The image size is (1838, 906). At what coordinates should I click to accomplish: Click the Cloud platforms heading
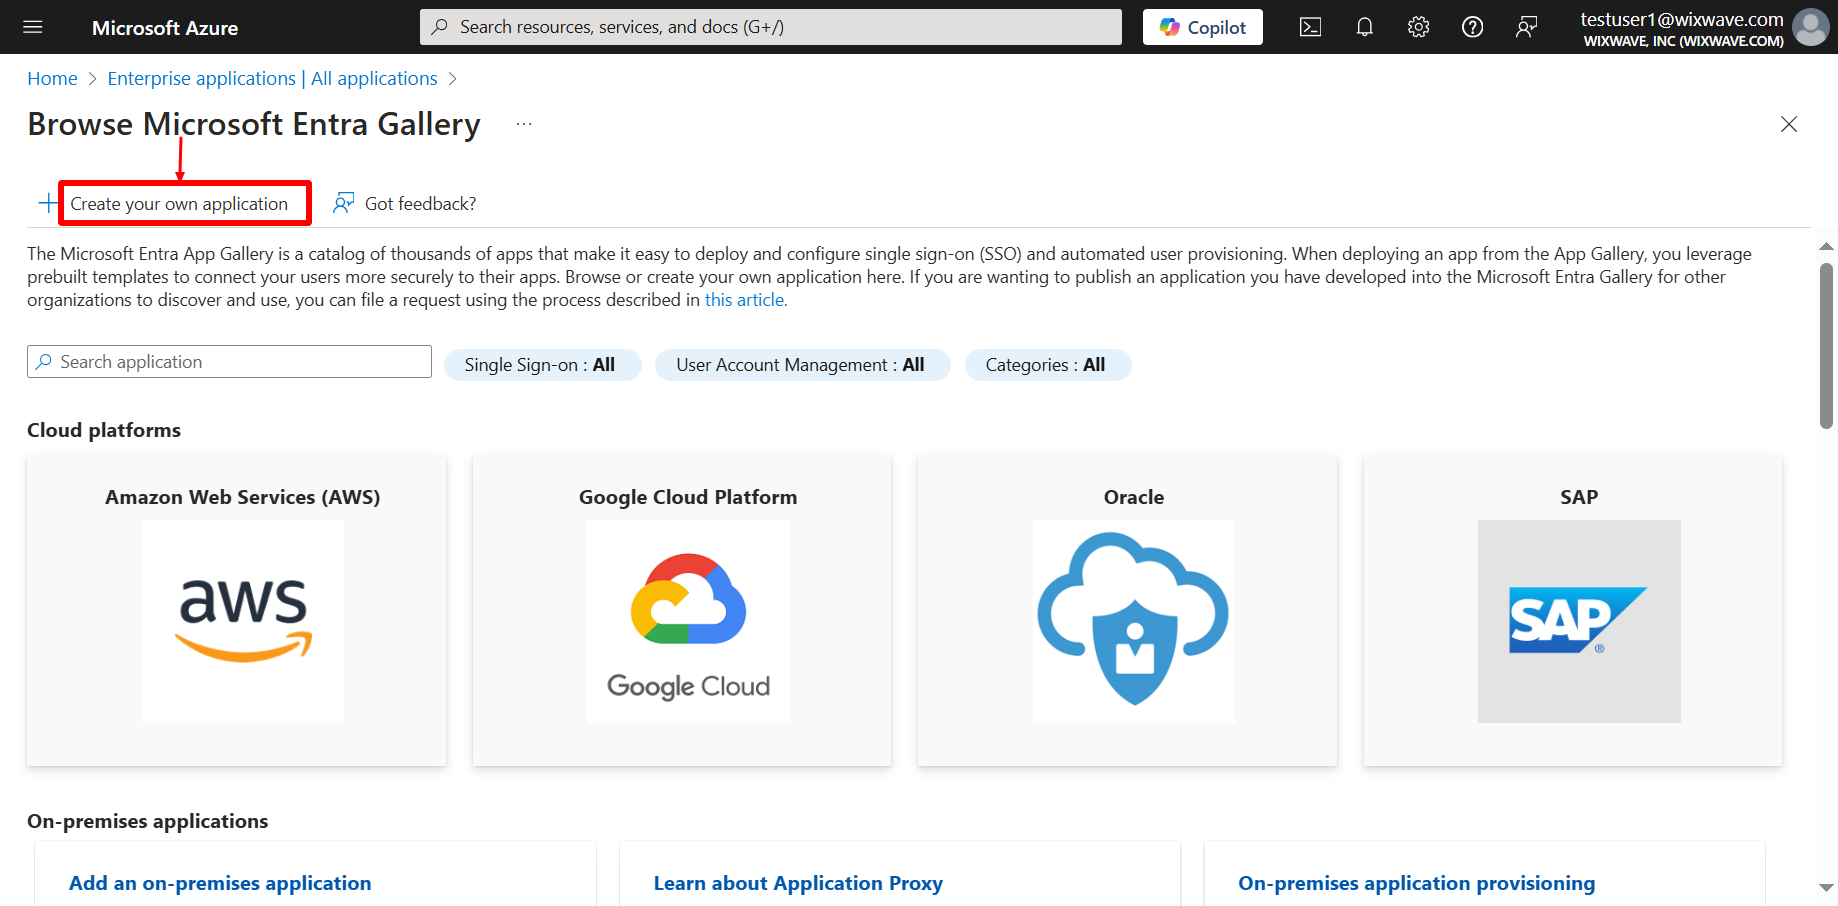104,430
